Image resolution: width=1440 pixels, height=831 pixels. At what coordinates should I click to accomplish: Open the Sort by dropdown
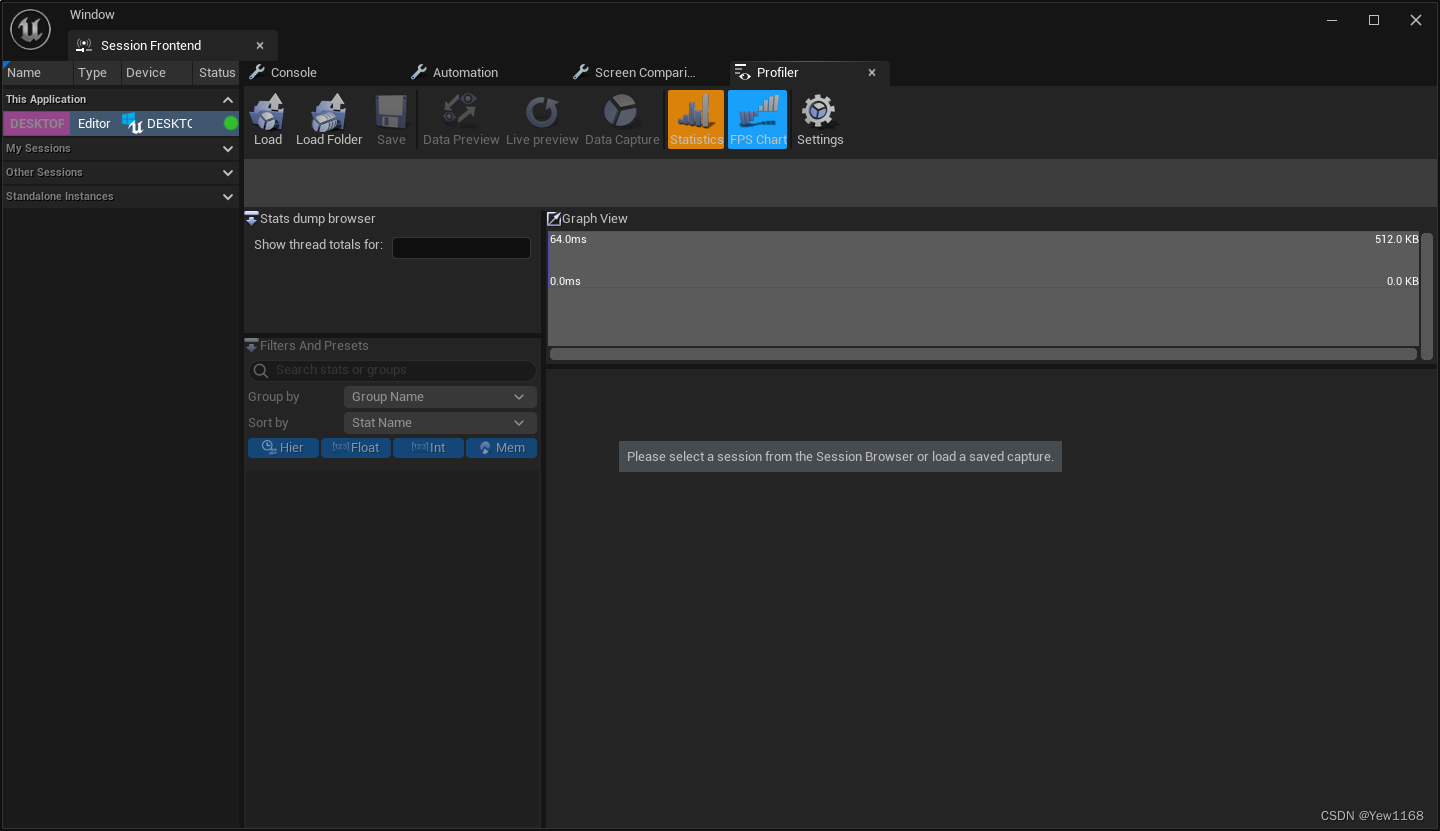(x=440, y=423)
